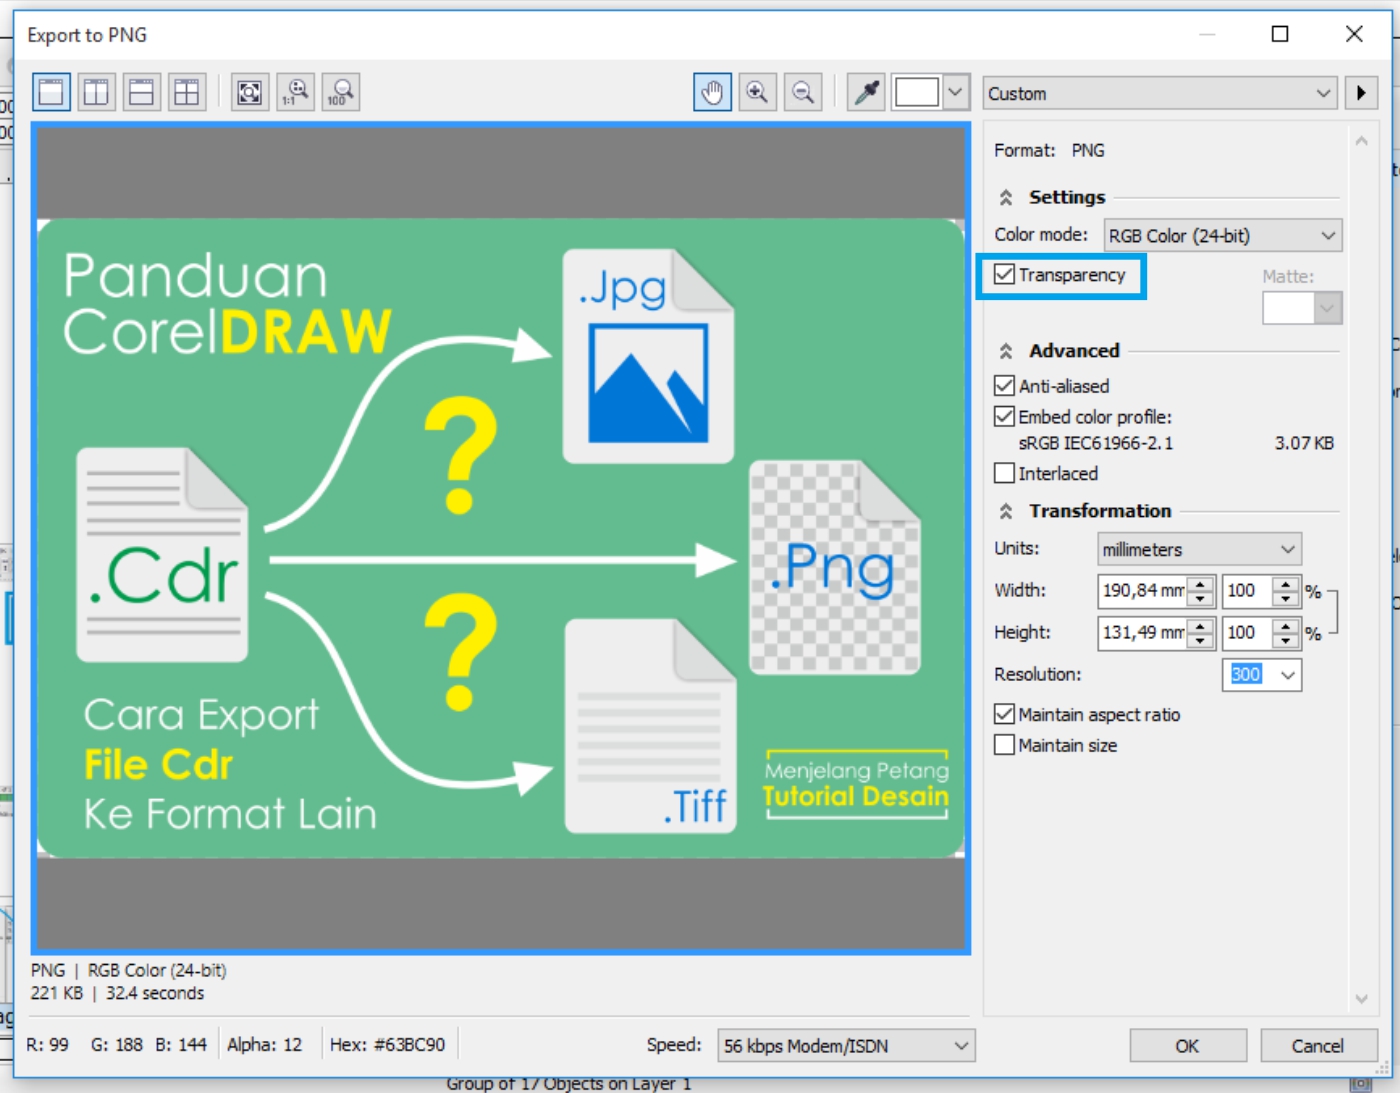Uncheck Maintain aspect ratio
Screen dimensions: 1400x1093
pyautogui.click(x=1004, y=714)
